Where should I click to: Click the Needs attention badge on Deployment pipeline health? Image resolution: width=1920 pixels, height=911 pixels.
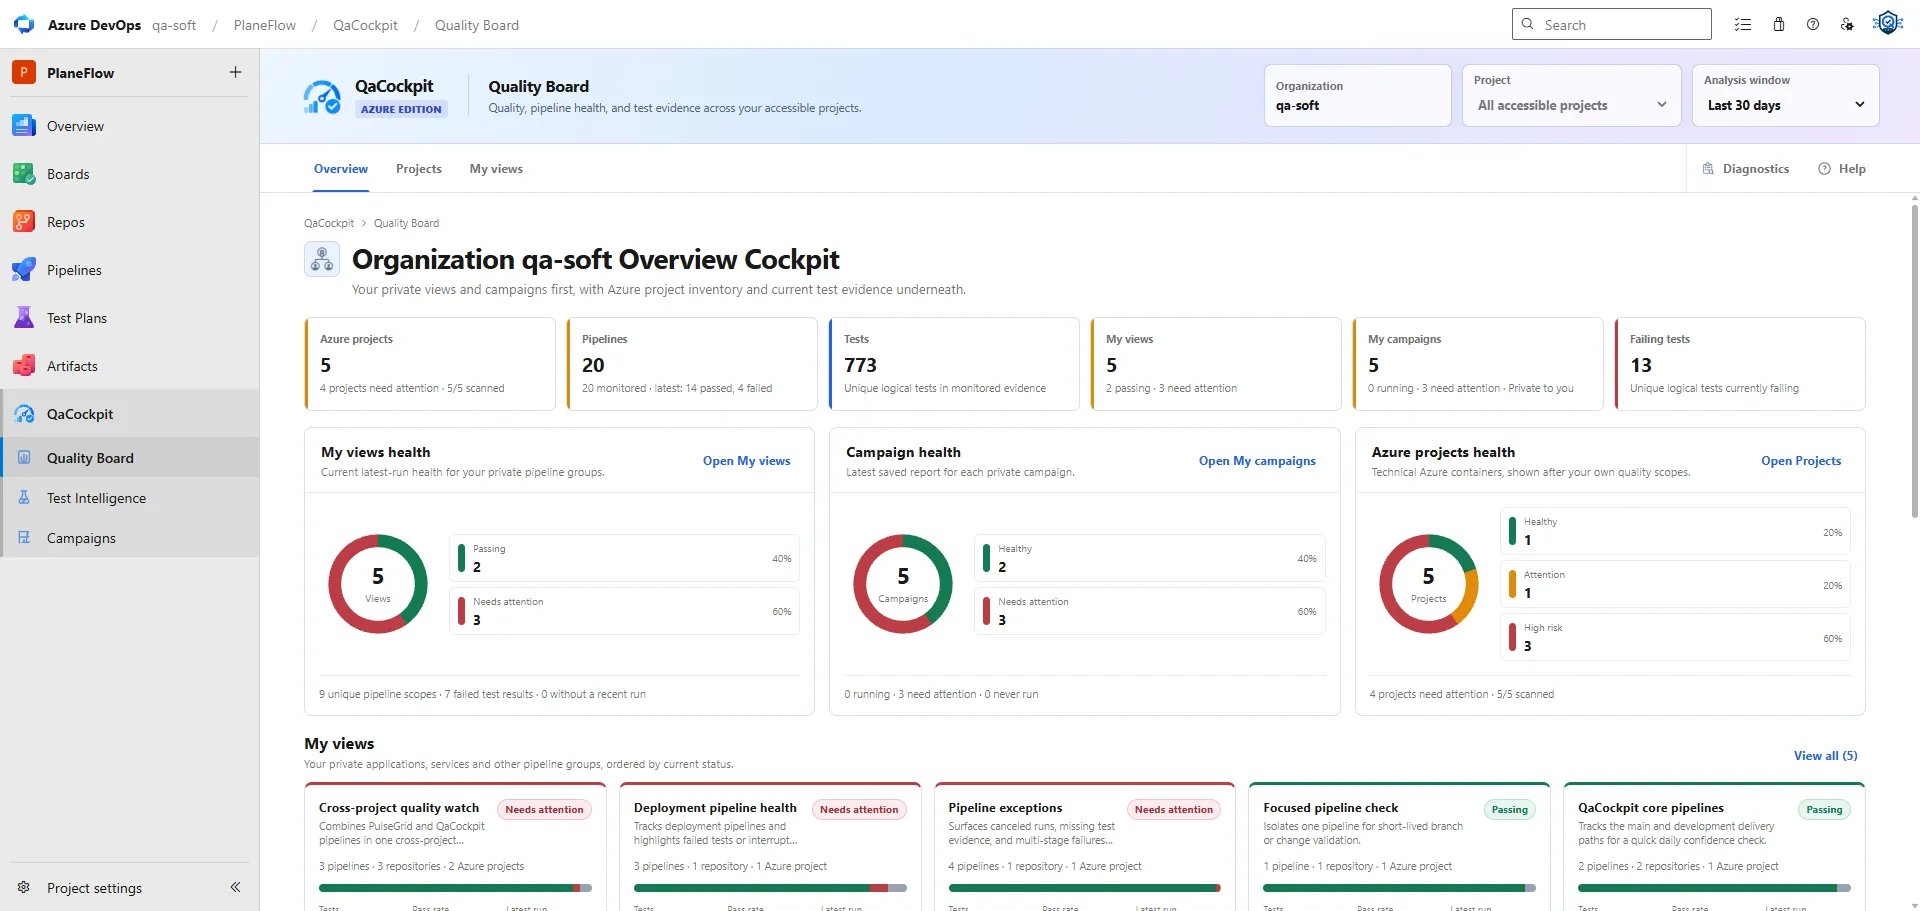pos(859,810)
